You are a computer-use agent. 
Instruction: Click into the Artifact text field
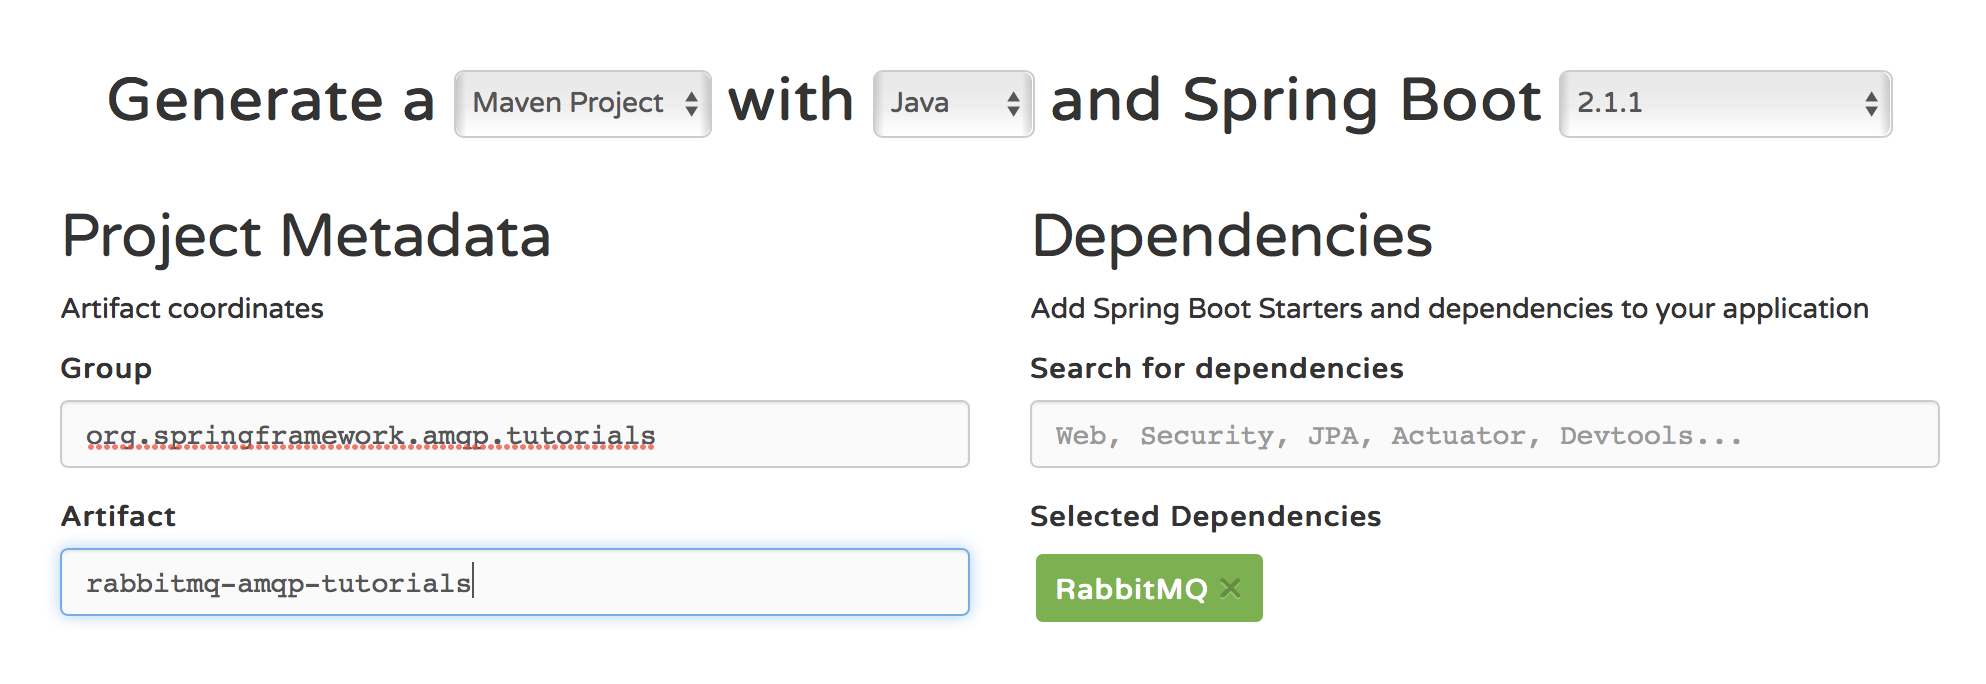click(x=514, y=582)
